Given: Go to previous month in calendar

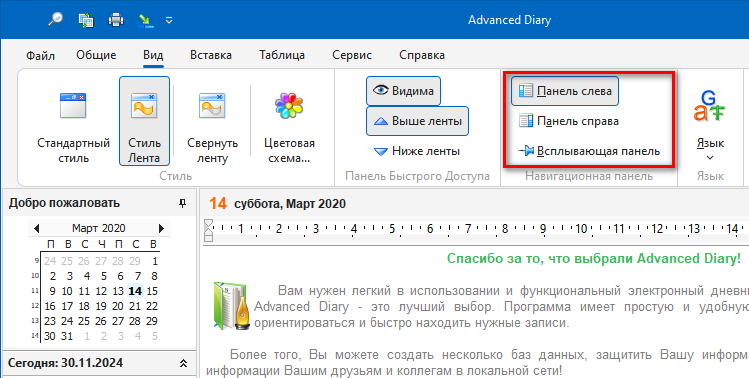Looking at the screenshot, I should coord(36,228).
